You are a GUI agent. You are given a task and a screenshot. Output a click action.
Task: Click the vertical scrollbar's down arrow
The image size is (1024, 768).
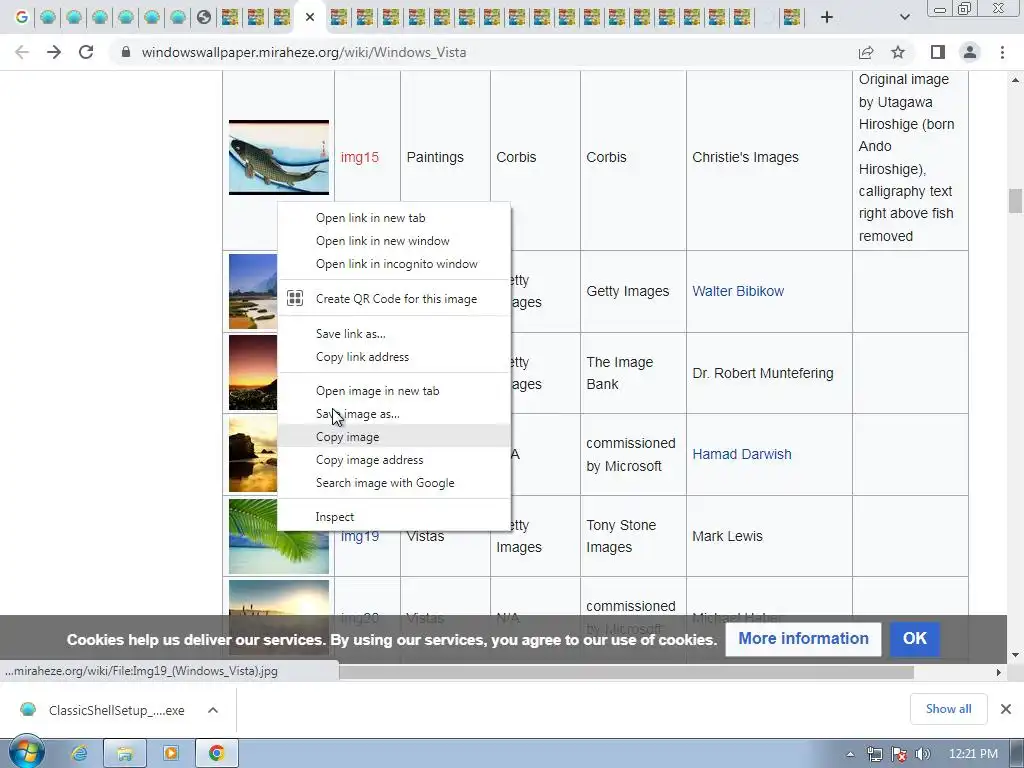click(x=1015, y=654)
